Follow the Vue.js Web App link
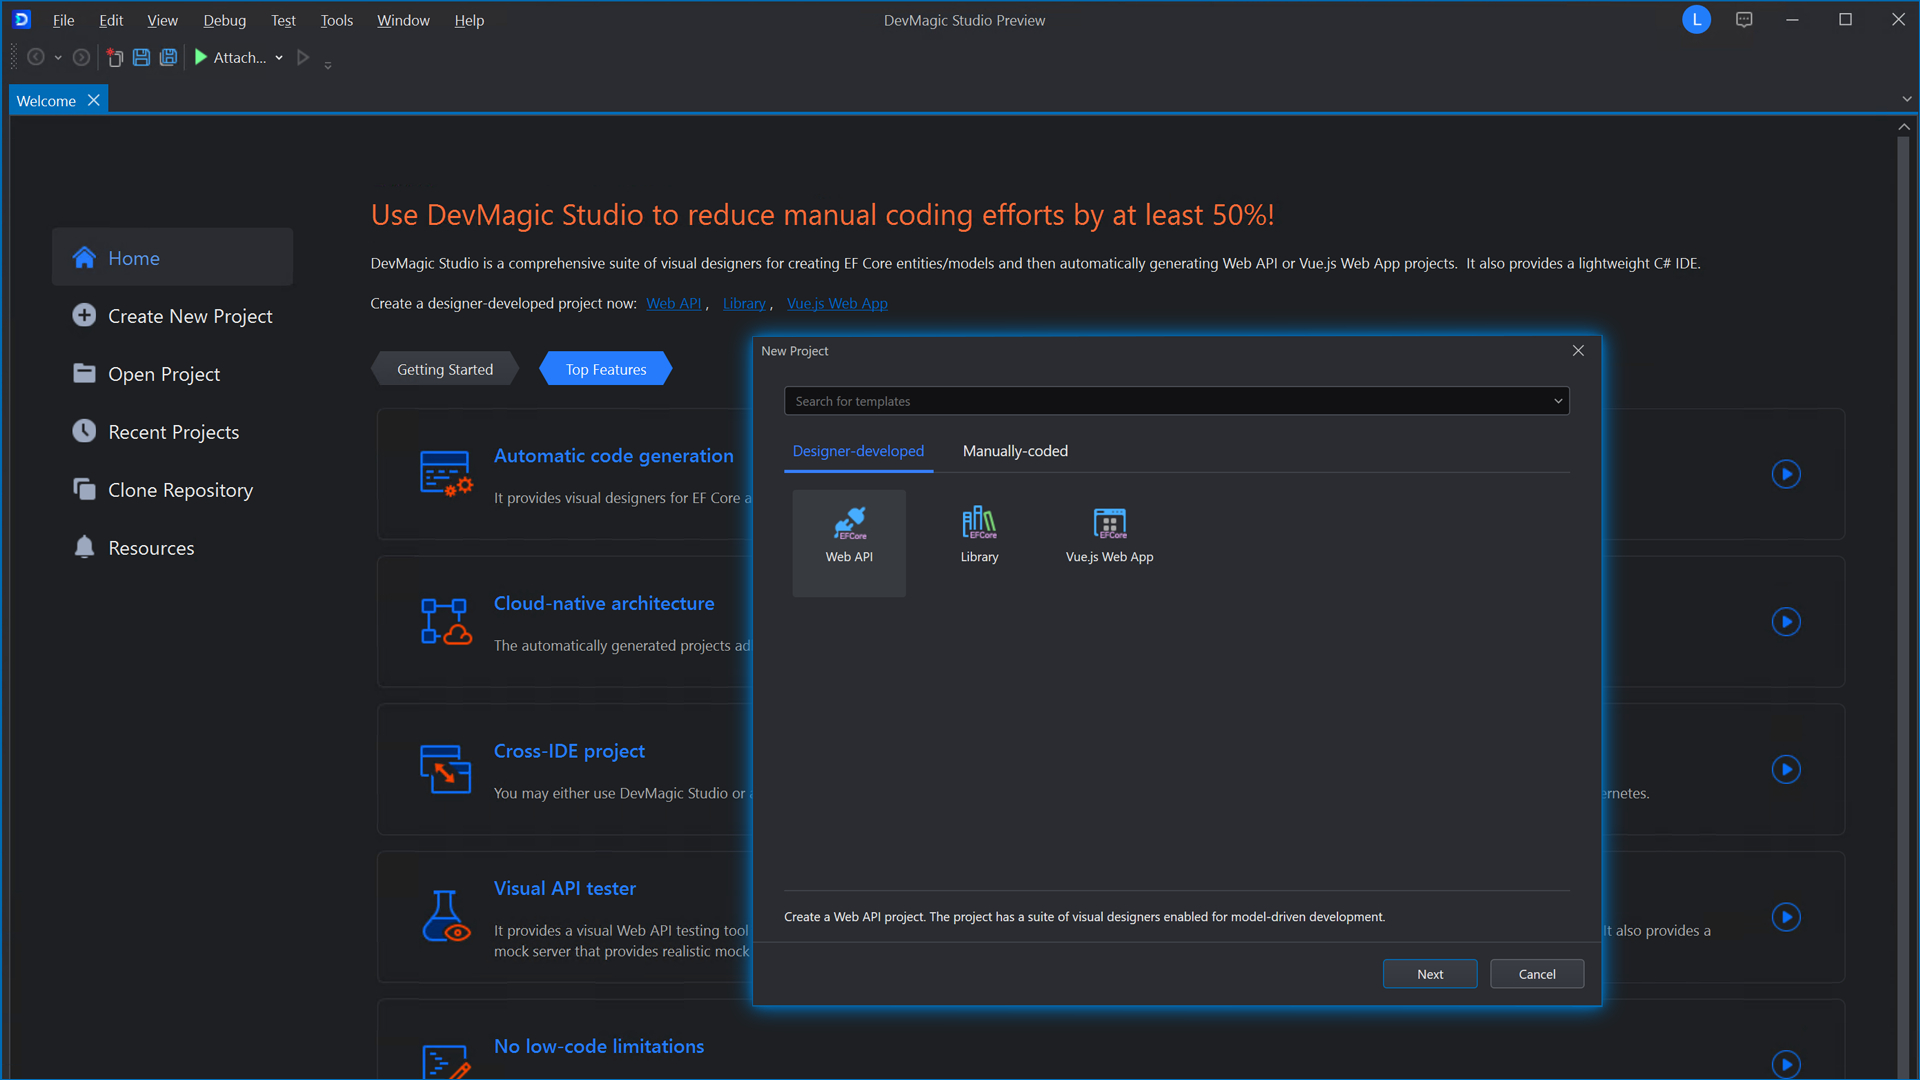This screenshot has height=1080, width=1920. point(837,304)
